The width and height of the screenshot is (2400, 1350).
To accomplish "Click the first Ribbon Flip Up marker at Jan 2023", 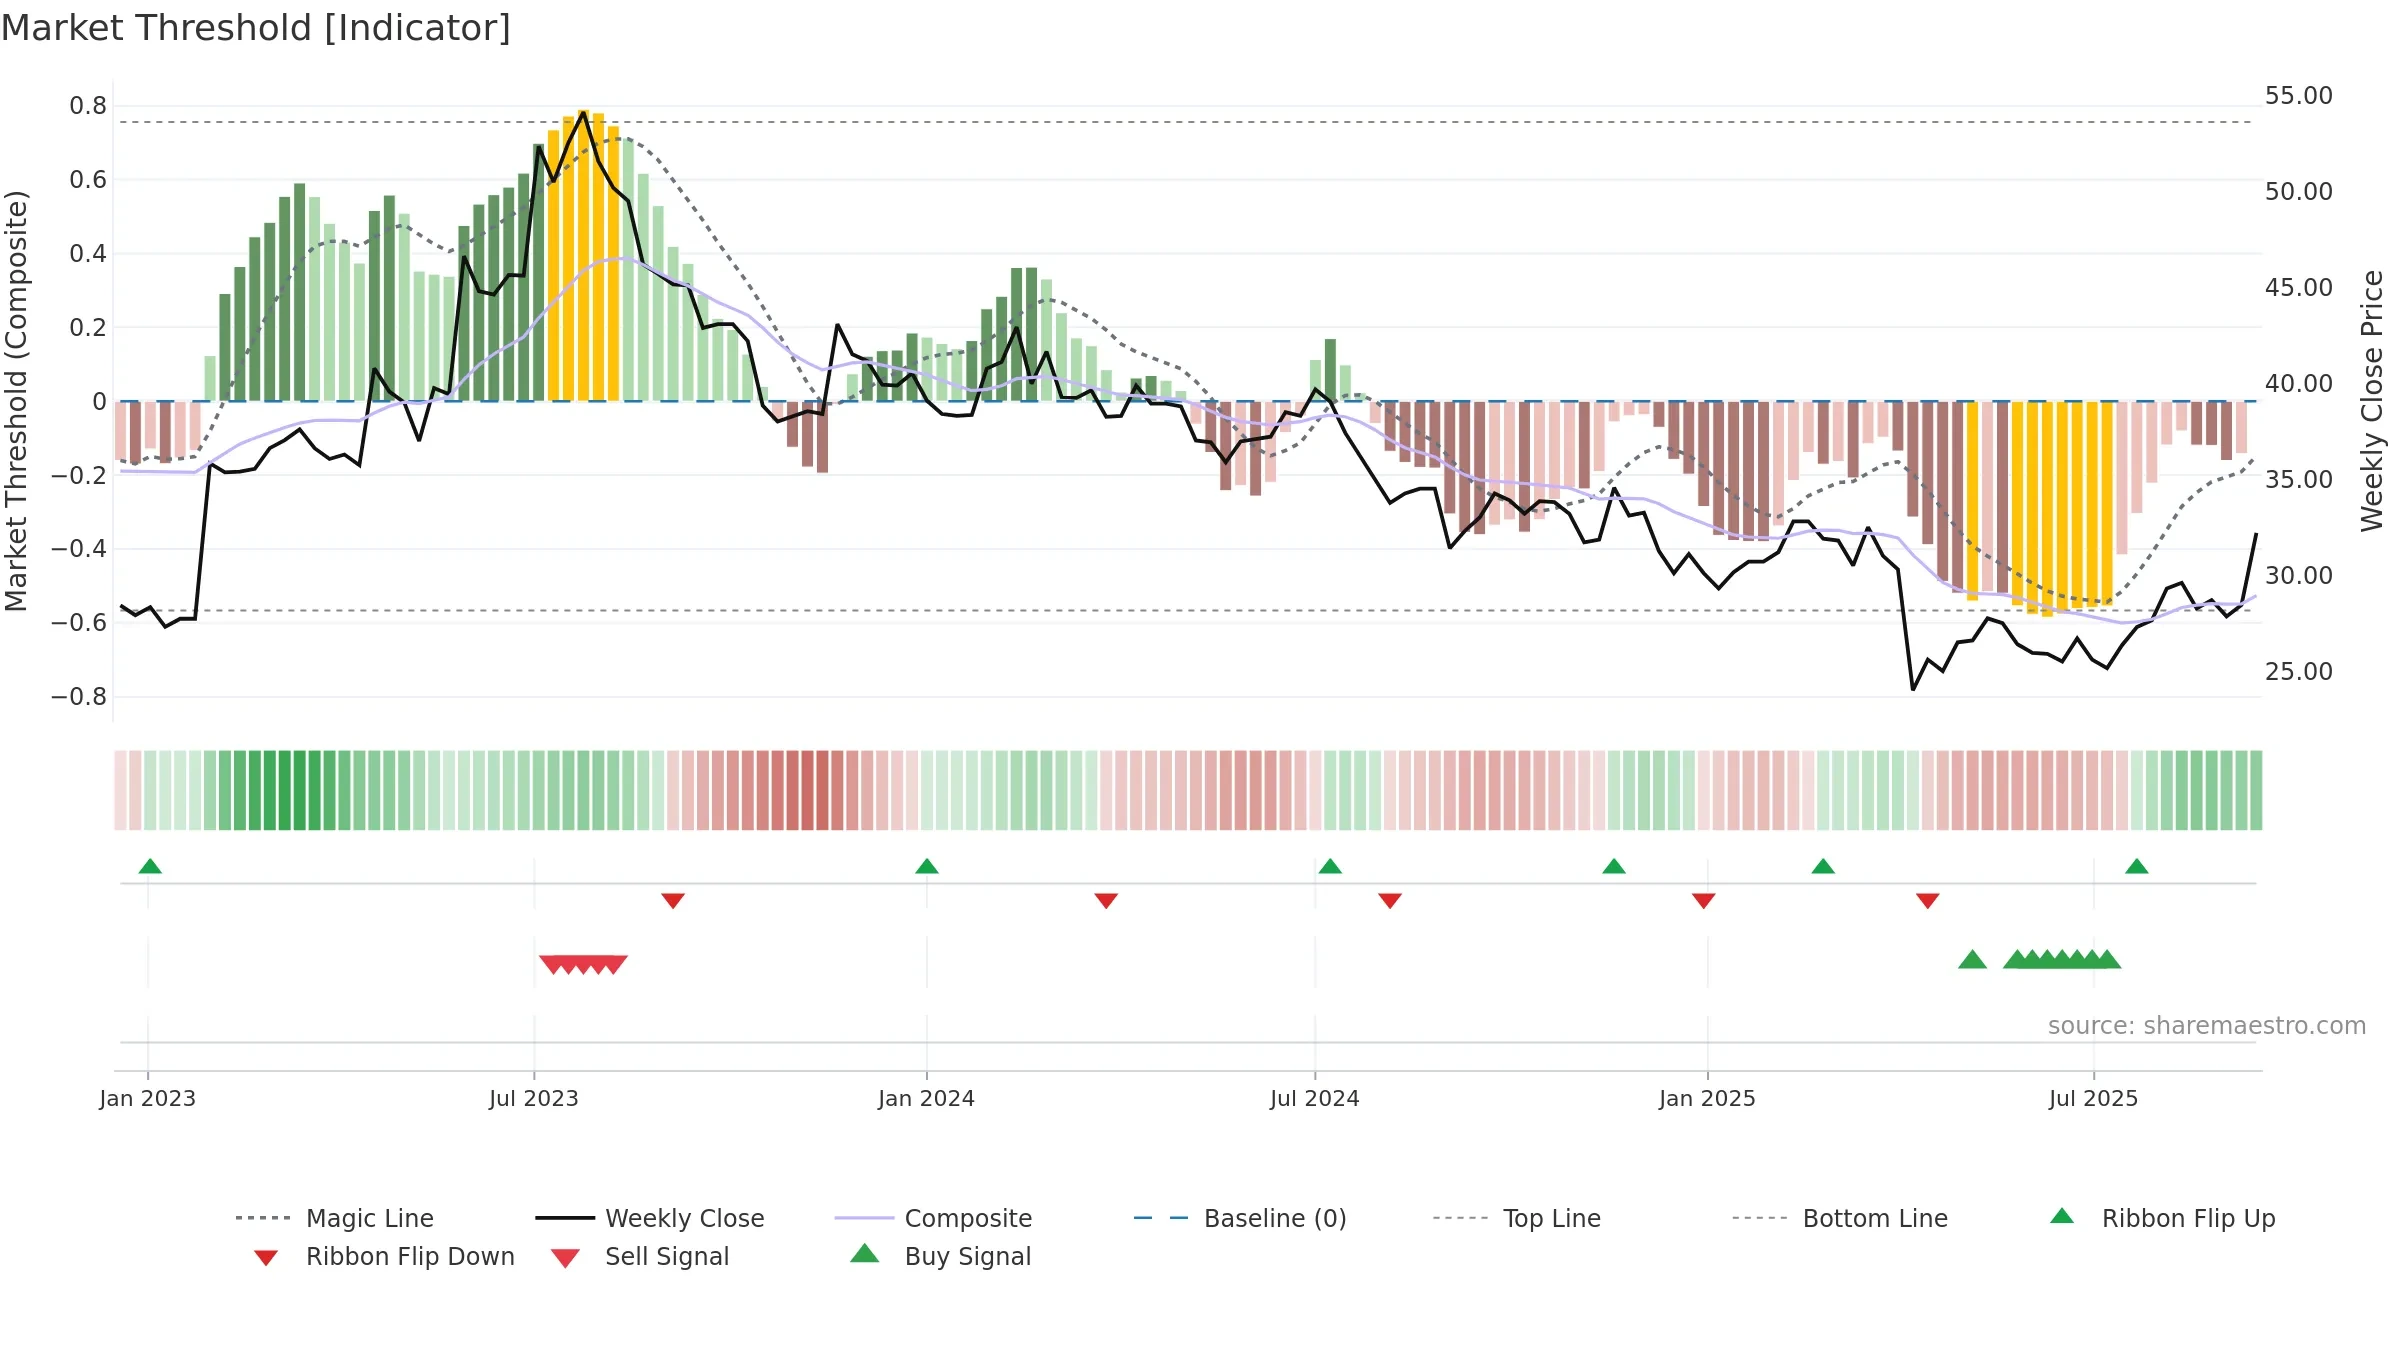I will pos(150,866).
